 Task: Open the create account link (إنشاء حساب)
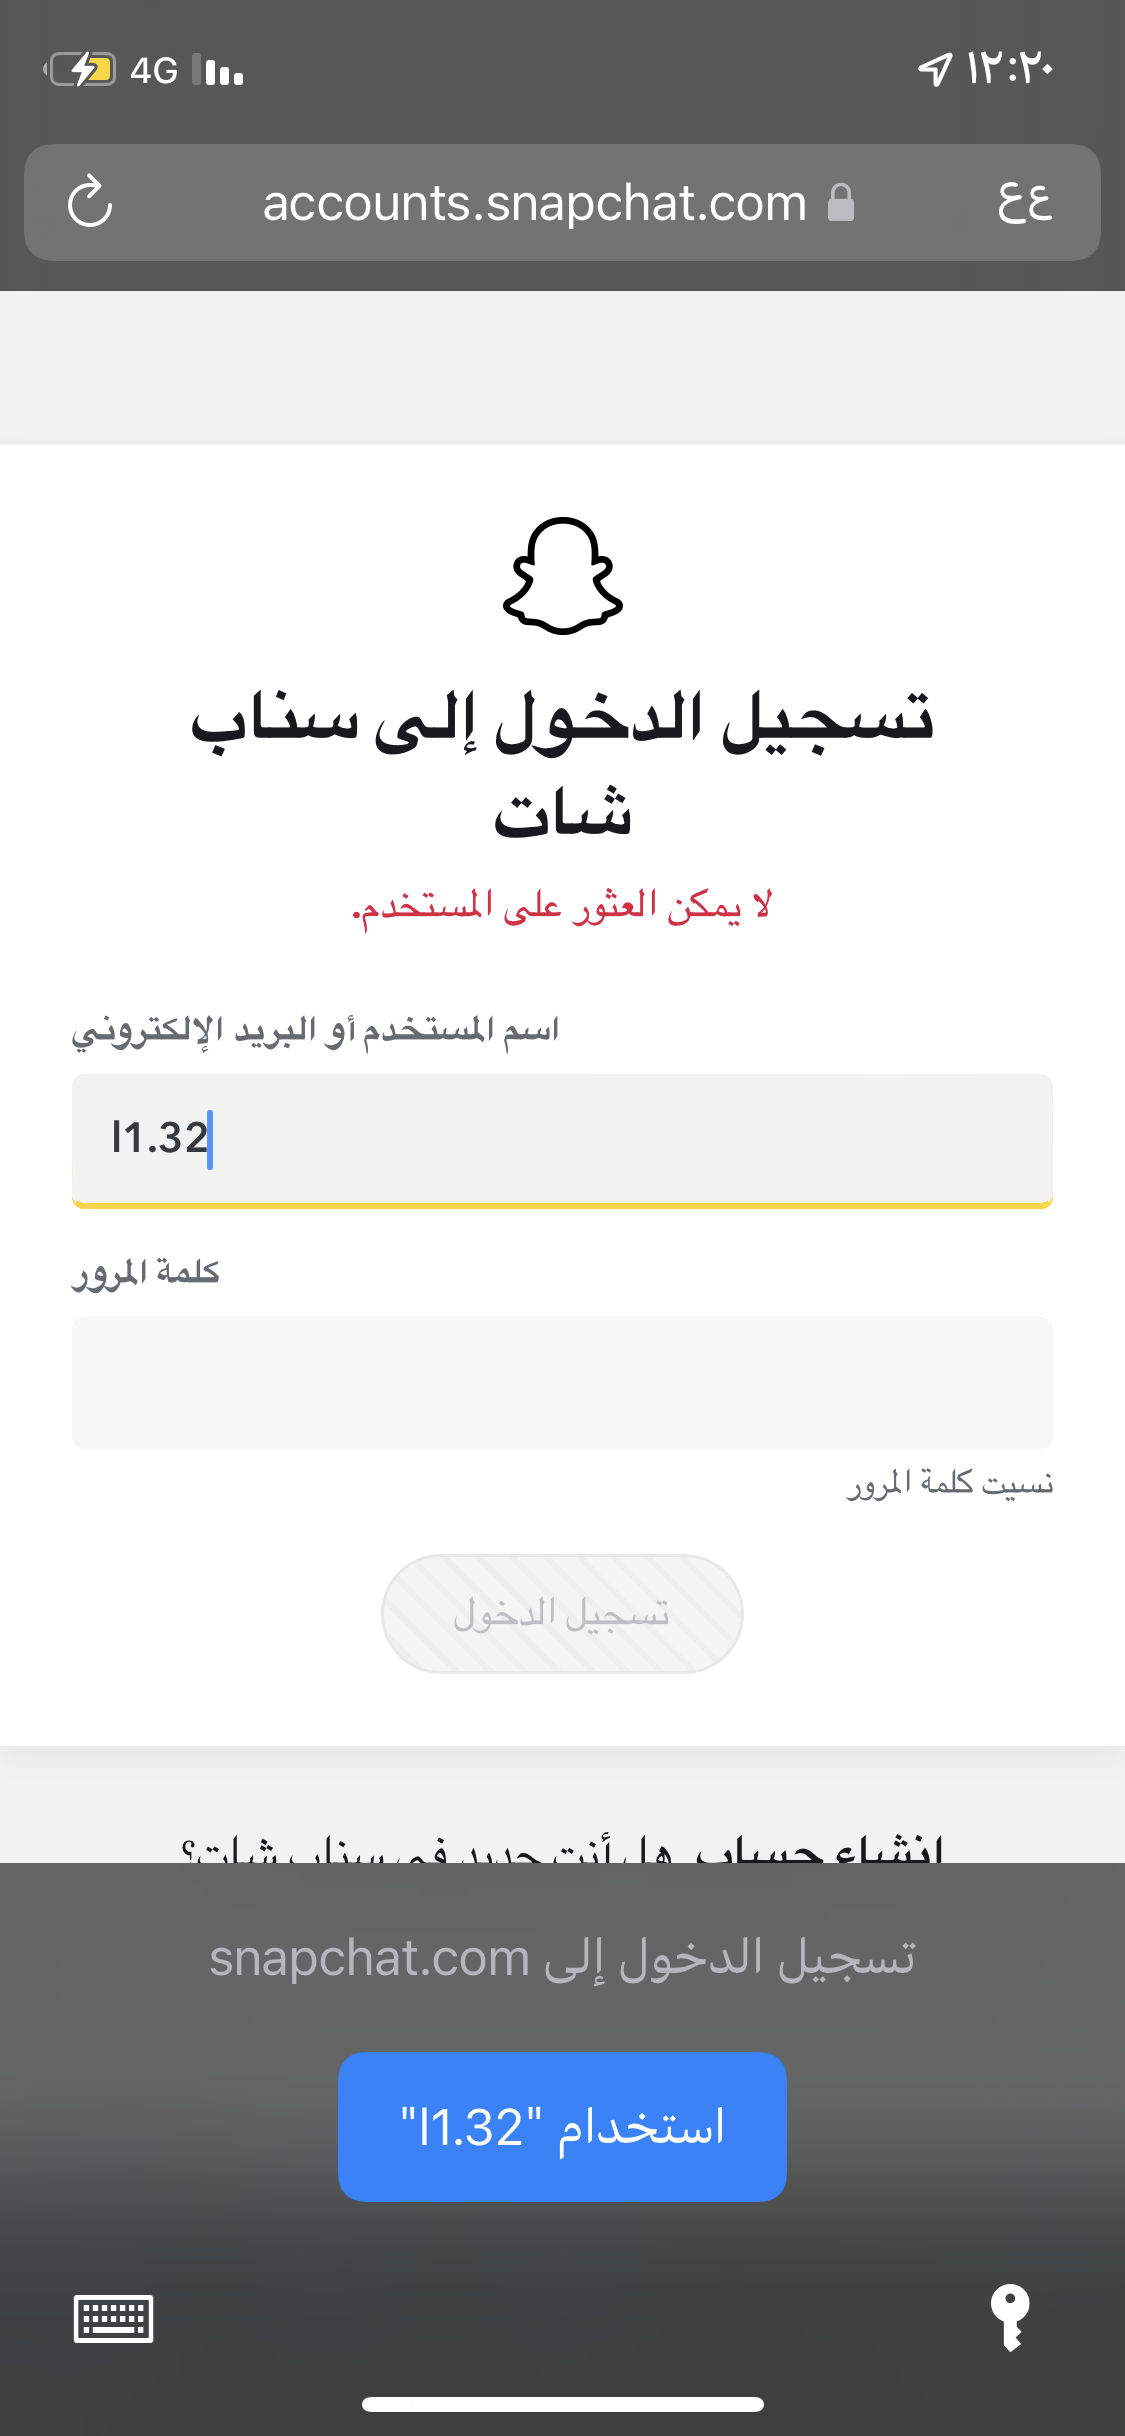[818, 1848]
